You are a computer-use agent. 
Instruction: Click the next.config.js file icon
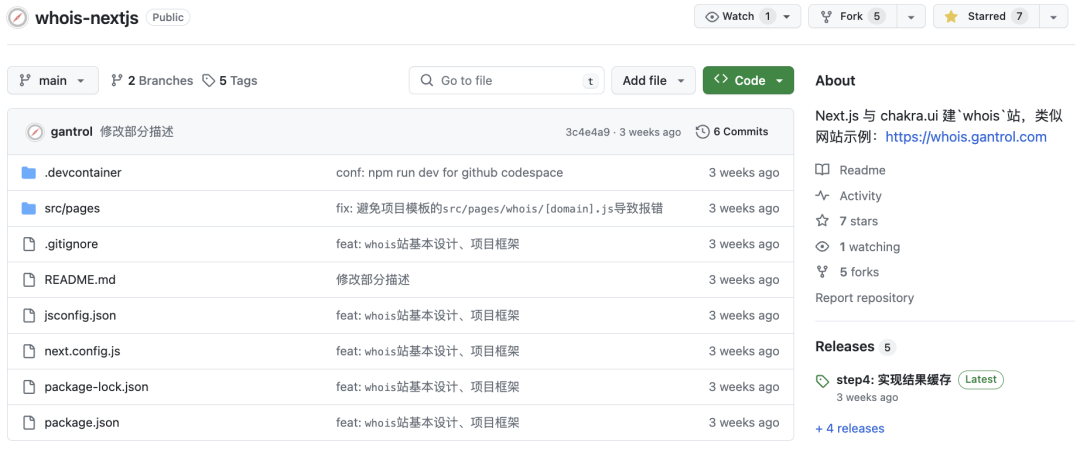pos(28,351)
